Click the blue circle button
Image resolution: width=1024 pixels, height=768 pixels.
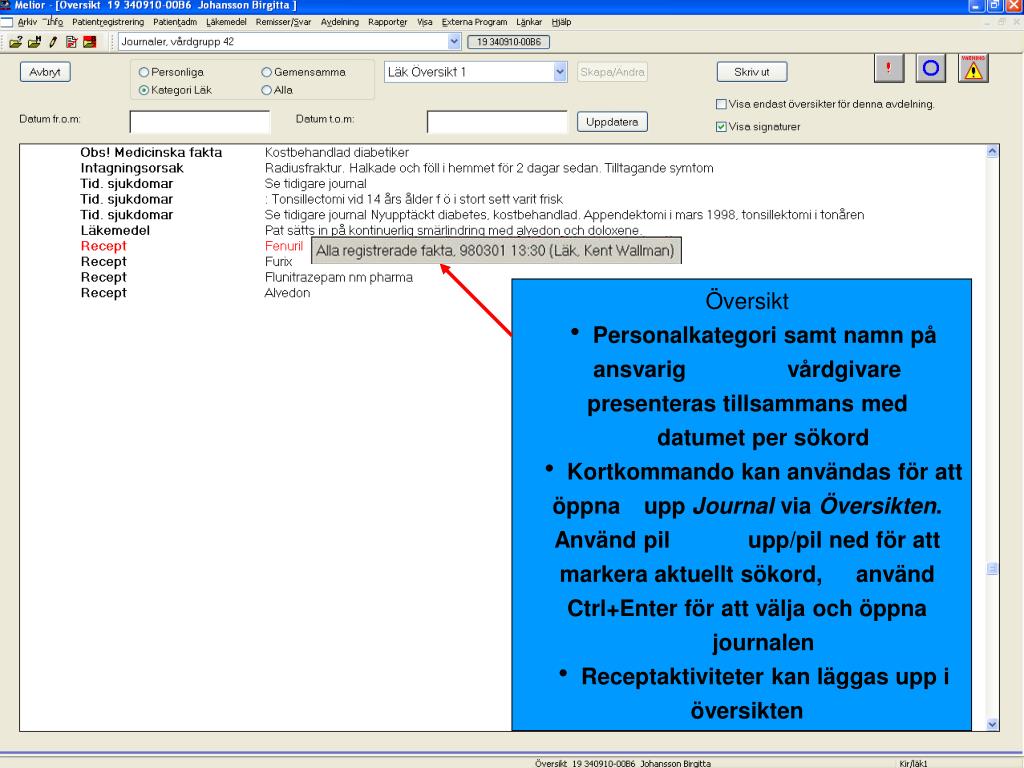(931, 68)
